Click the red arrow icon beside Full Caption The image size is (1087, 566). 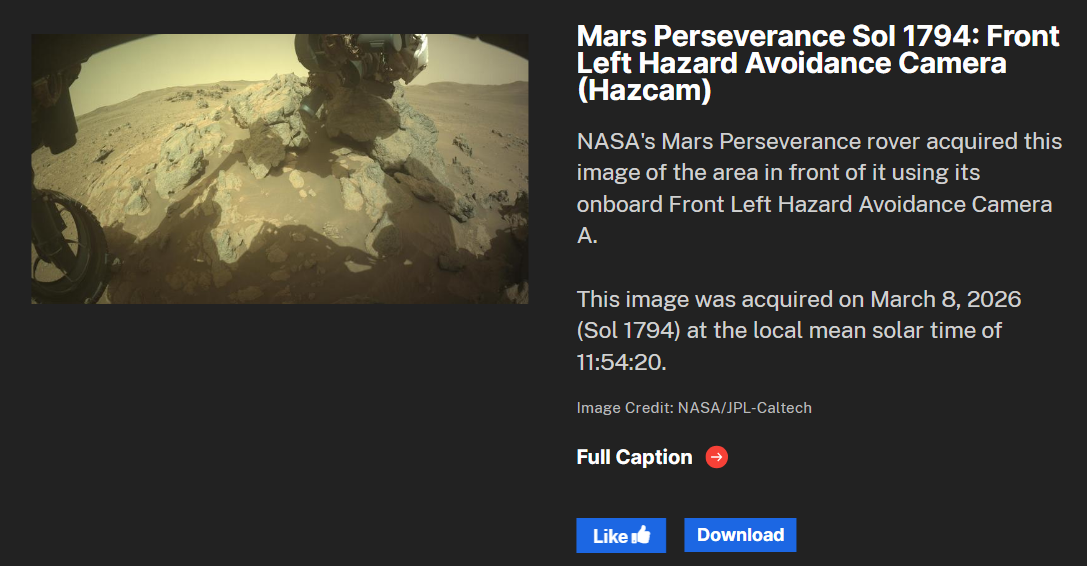[x=717, y=457]
